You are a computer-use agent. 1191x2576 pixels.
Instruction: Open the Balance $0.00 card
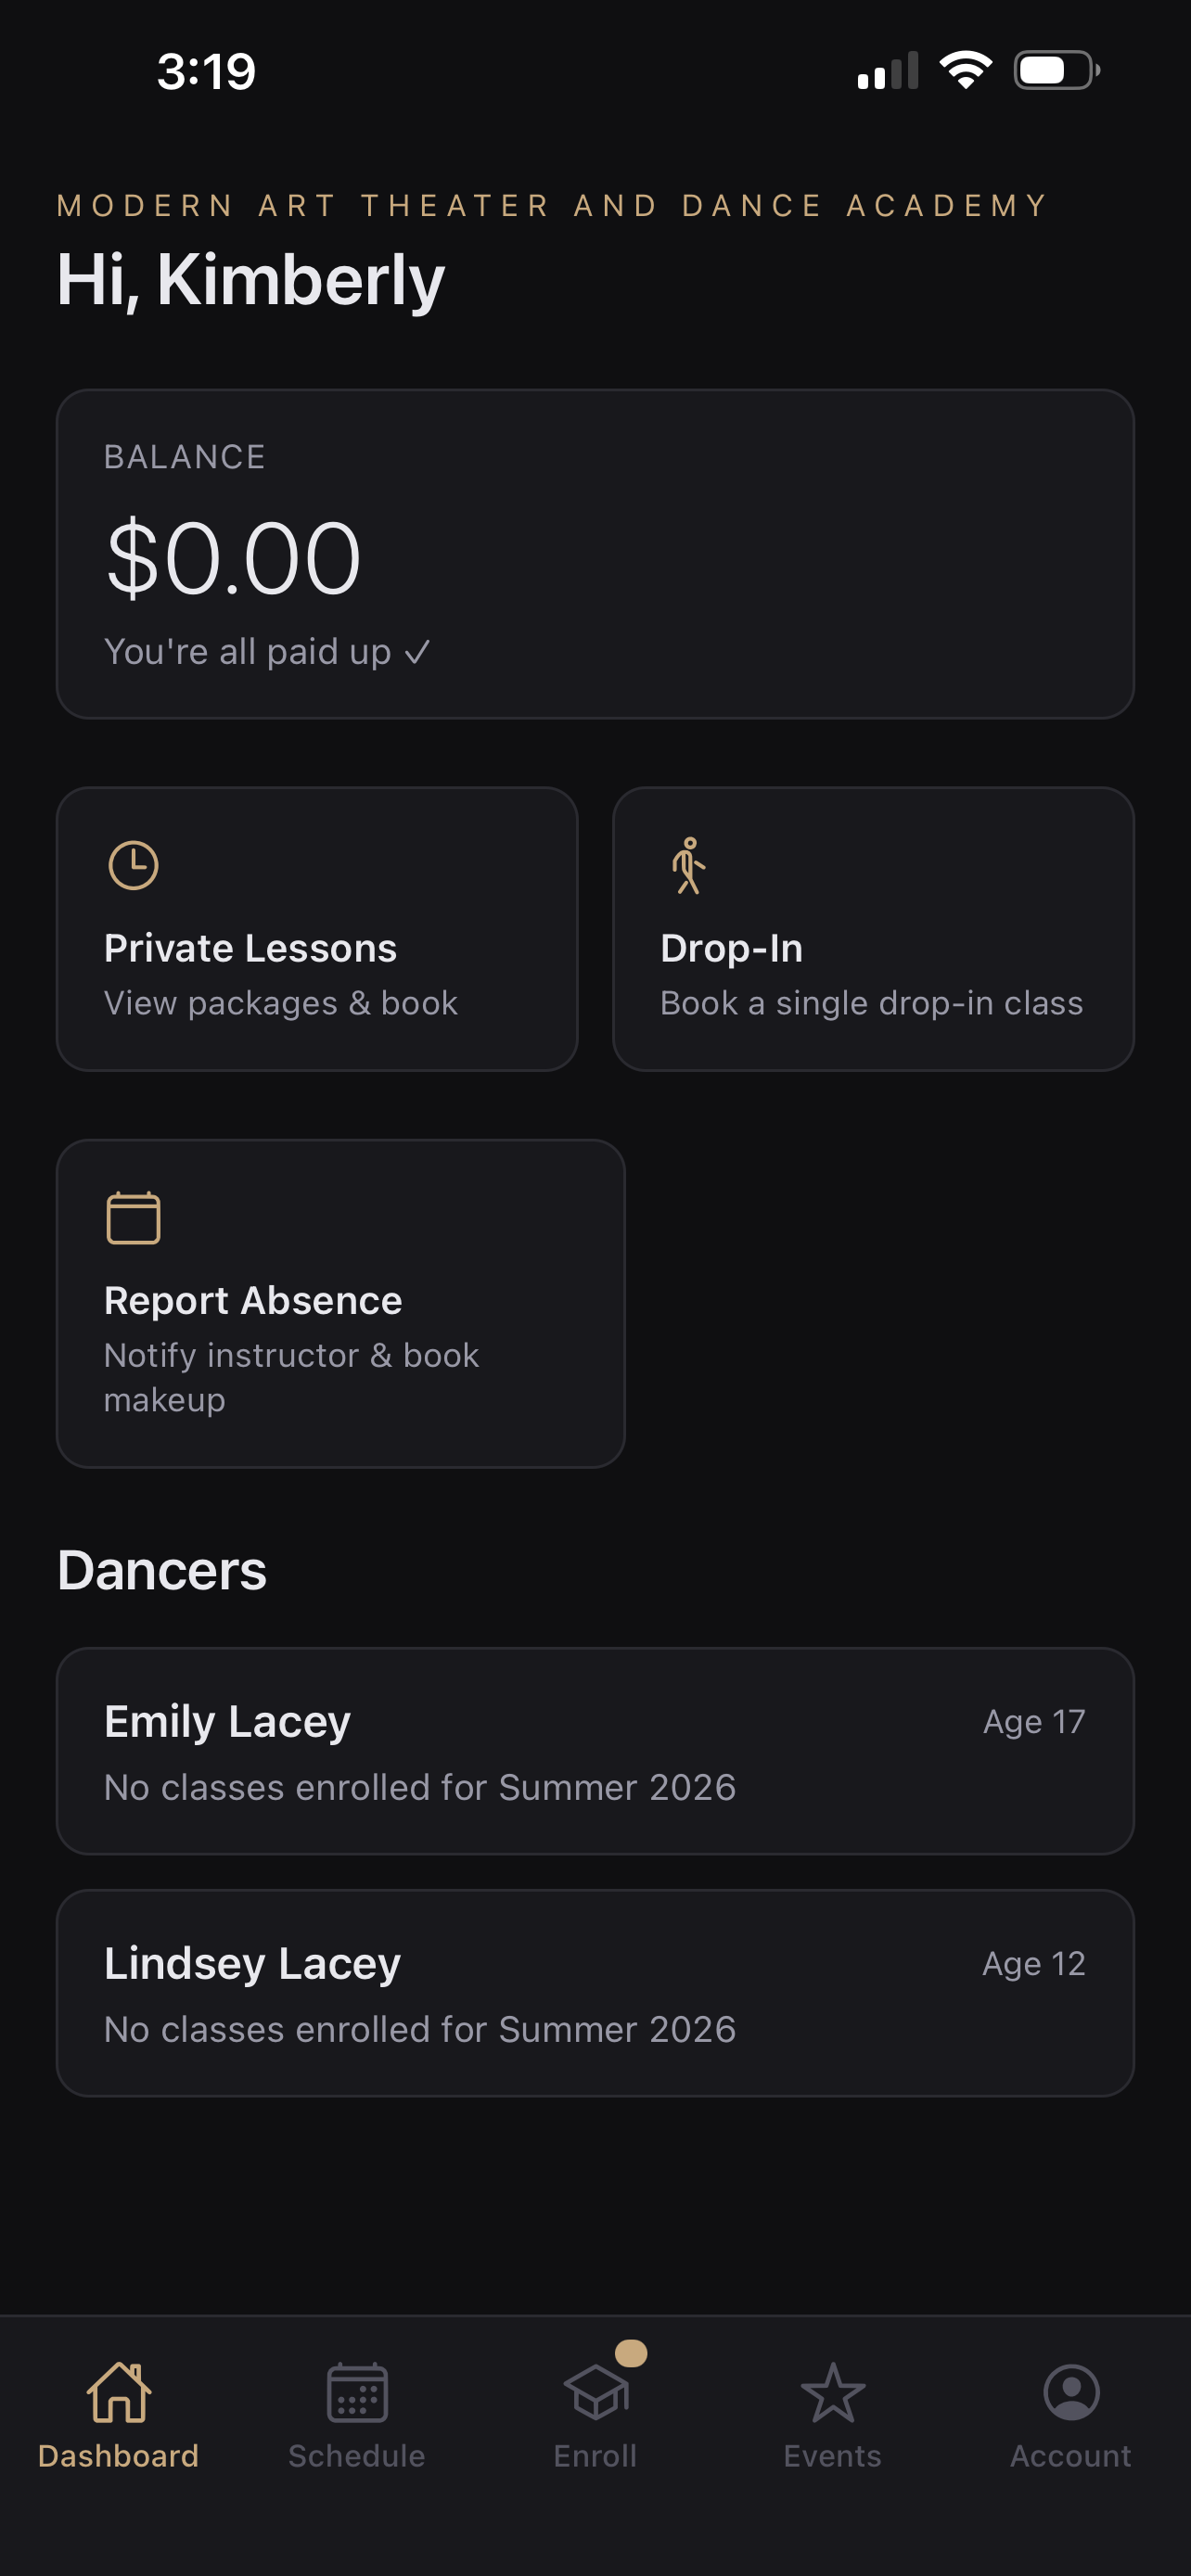(x=595, y=554)
